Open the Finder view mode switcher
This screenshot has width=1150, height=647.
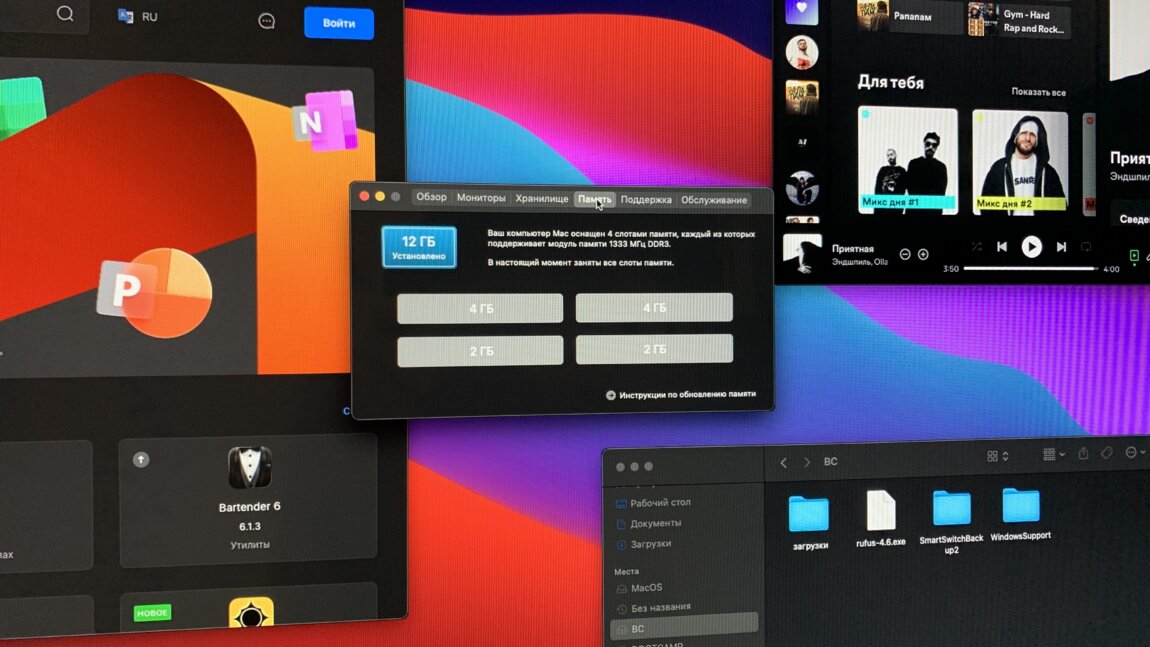point(998,456)
